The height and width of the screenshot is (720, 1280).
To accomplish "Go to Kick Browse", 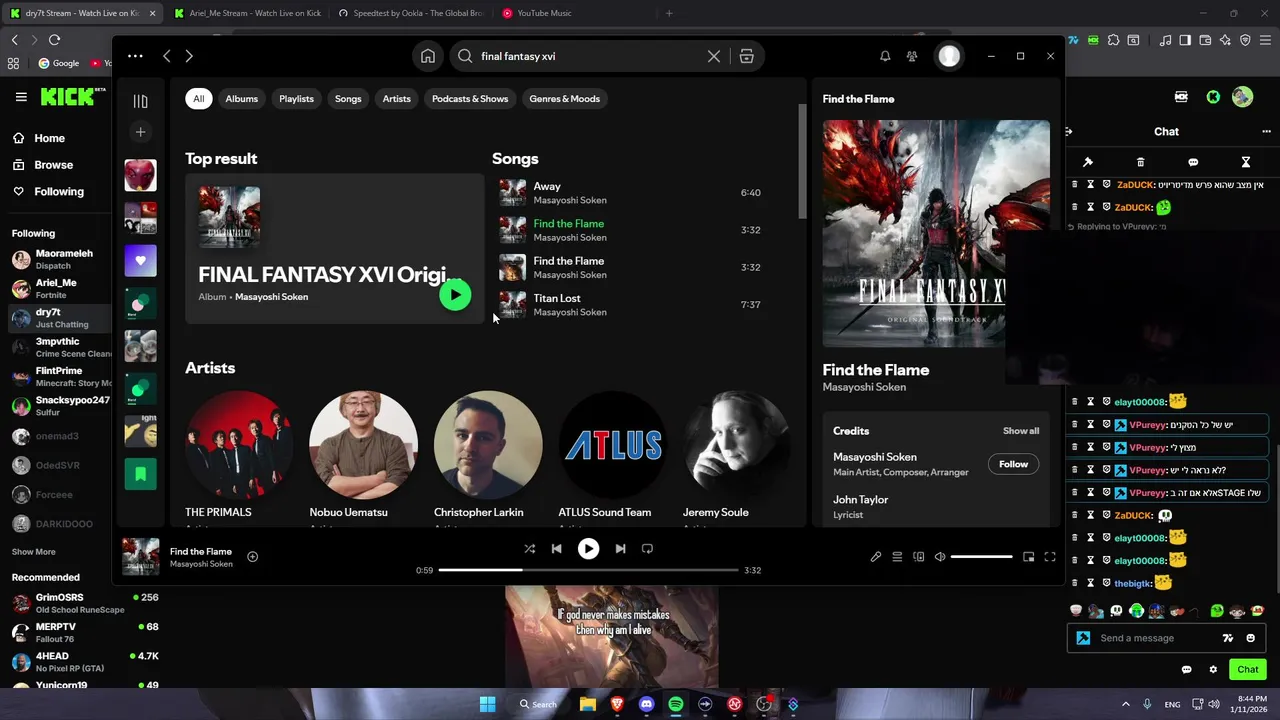I will (43, 165).
